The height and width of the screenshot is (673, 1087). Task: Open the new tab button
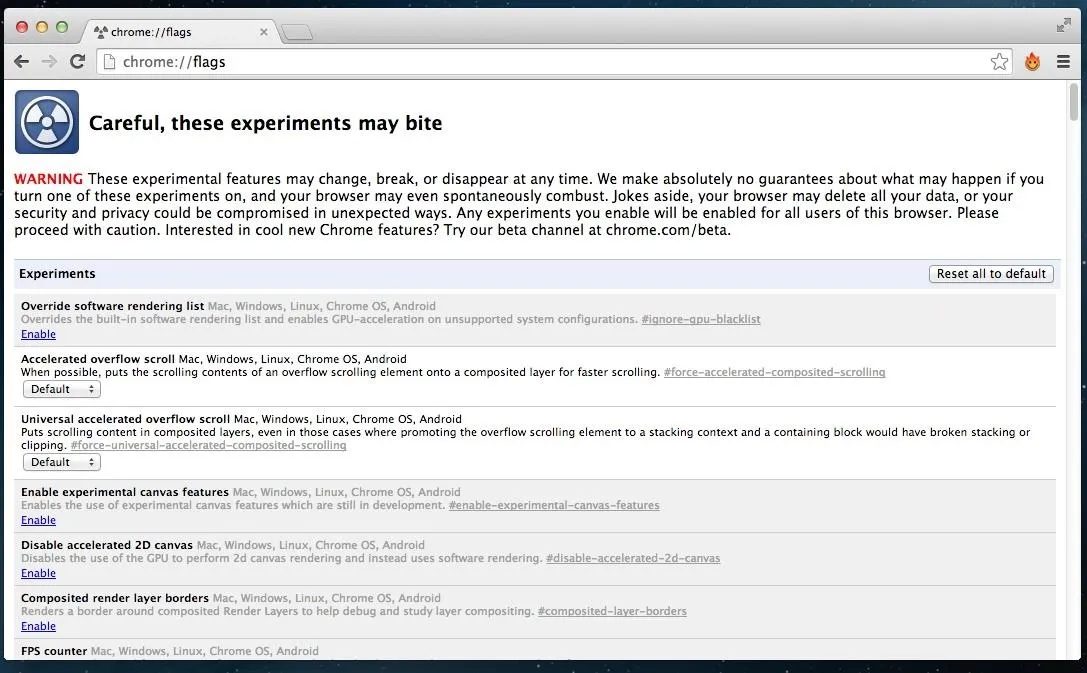pos(297,33)
